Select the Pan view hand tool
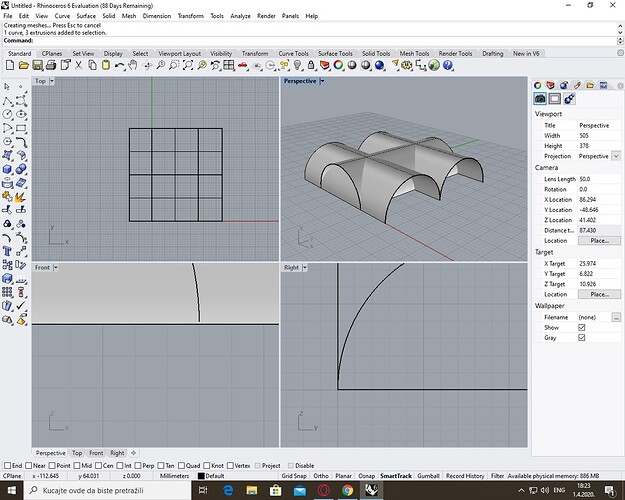This screenshot has height=500, width=625. (x=133, y=66)
